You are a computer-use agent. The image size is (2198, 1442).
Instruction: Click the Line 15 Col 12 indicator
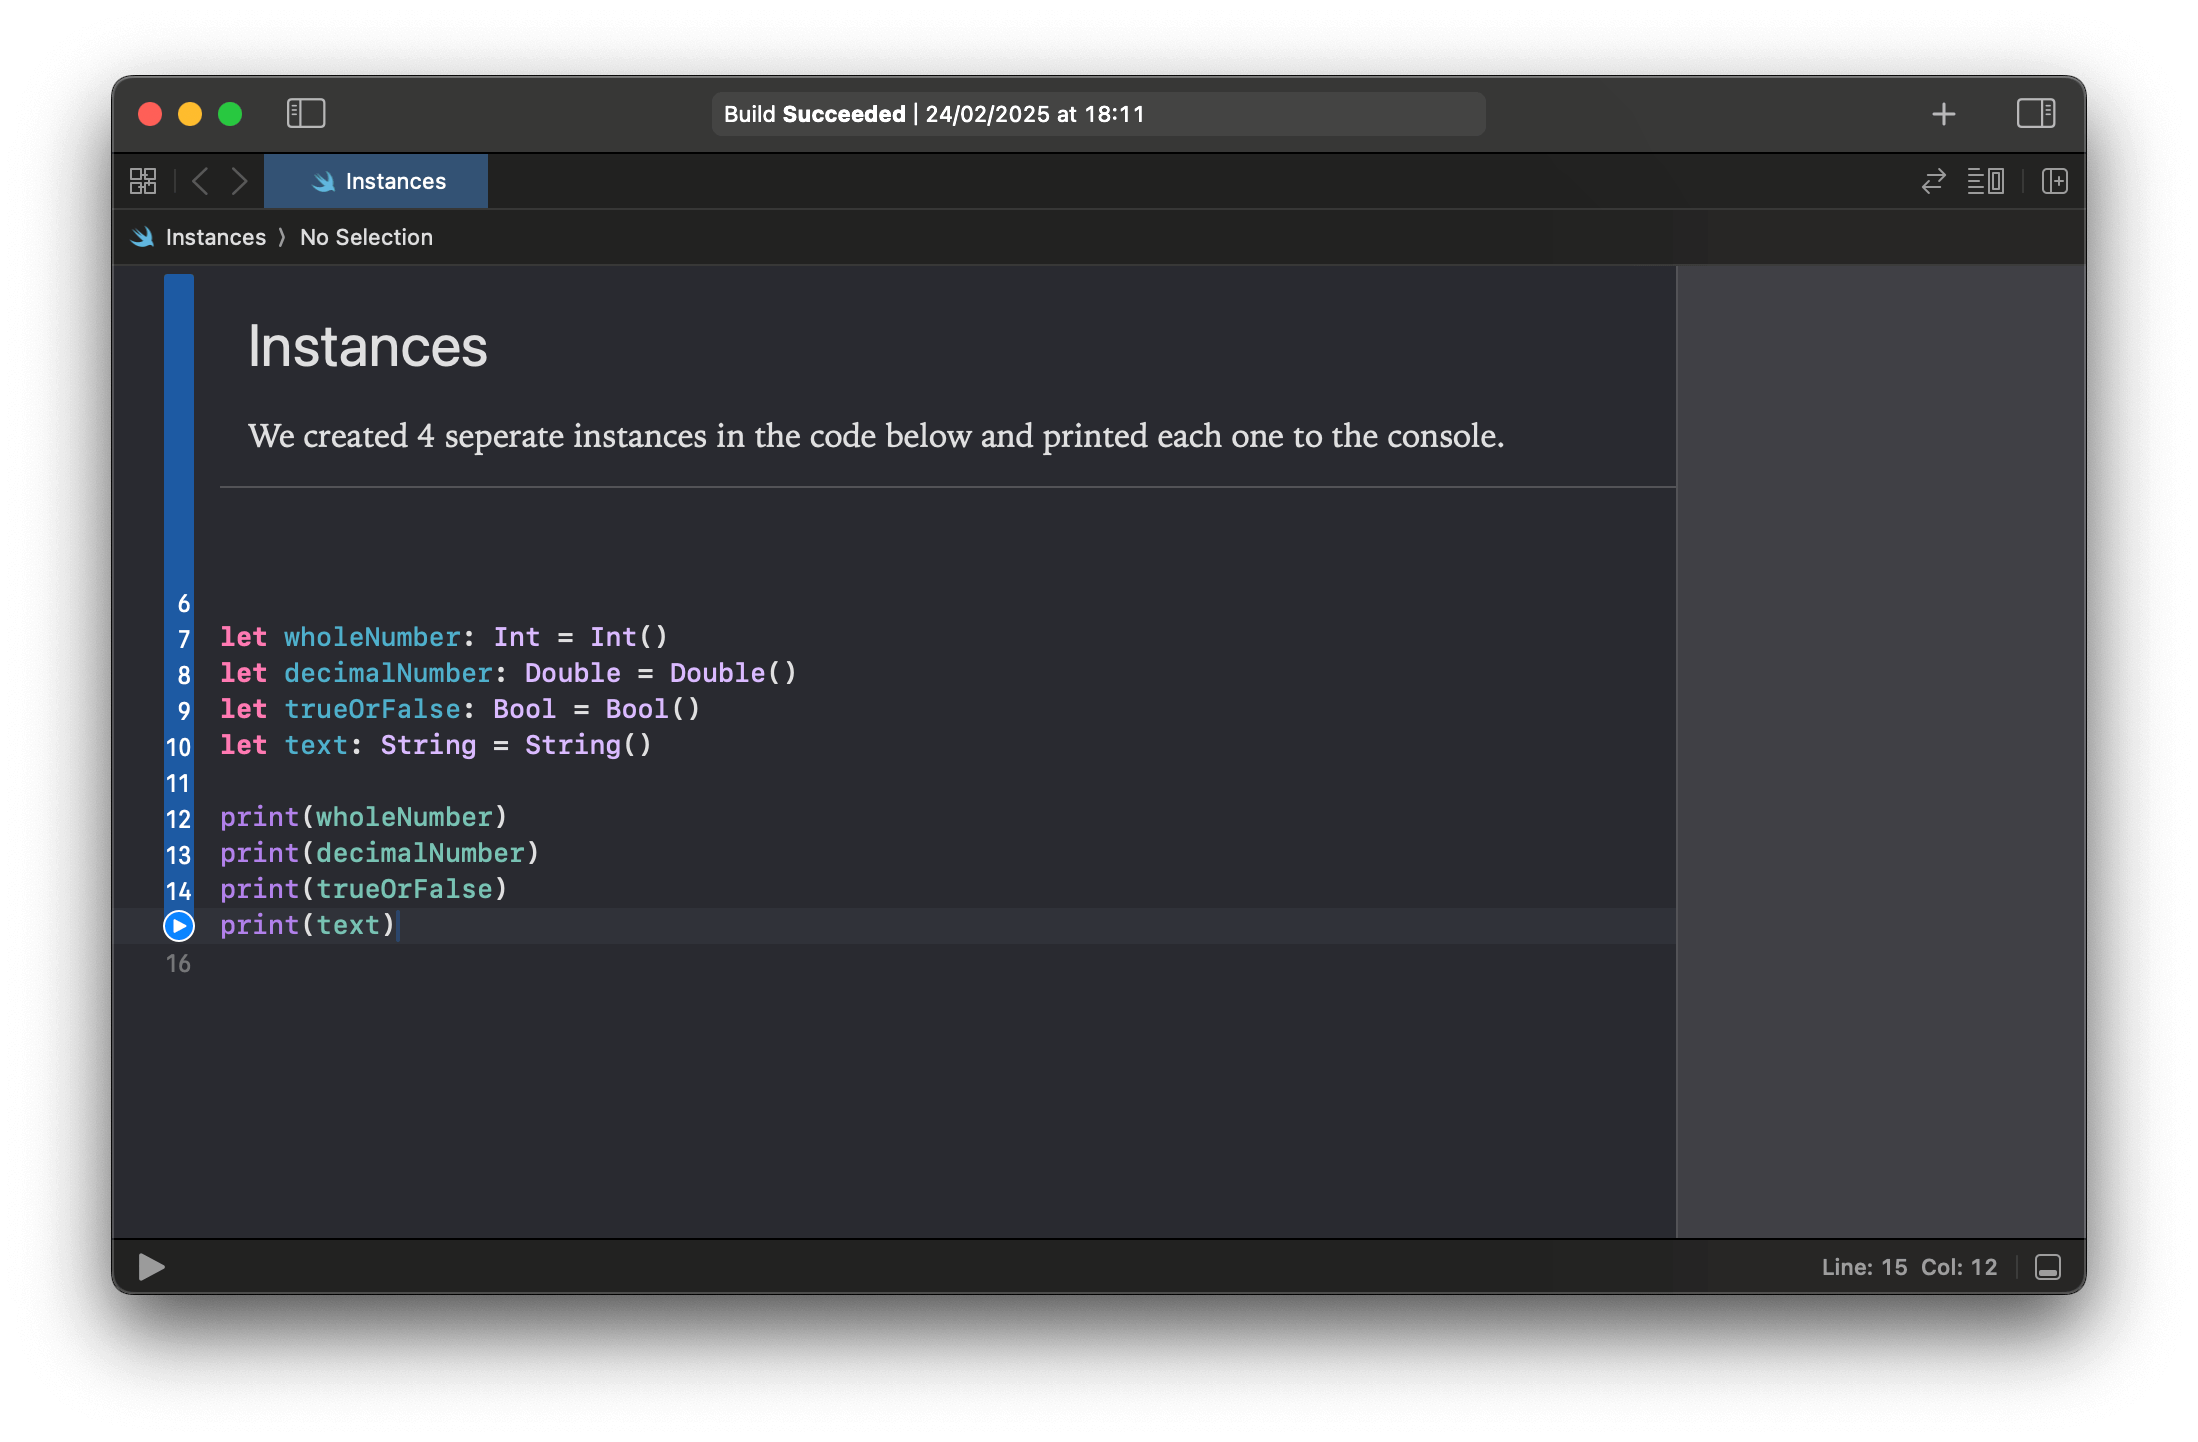click(x=1908, y=1267)
